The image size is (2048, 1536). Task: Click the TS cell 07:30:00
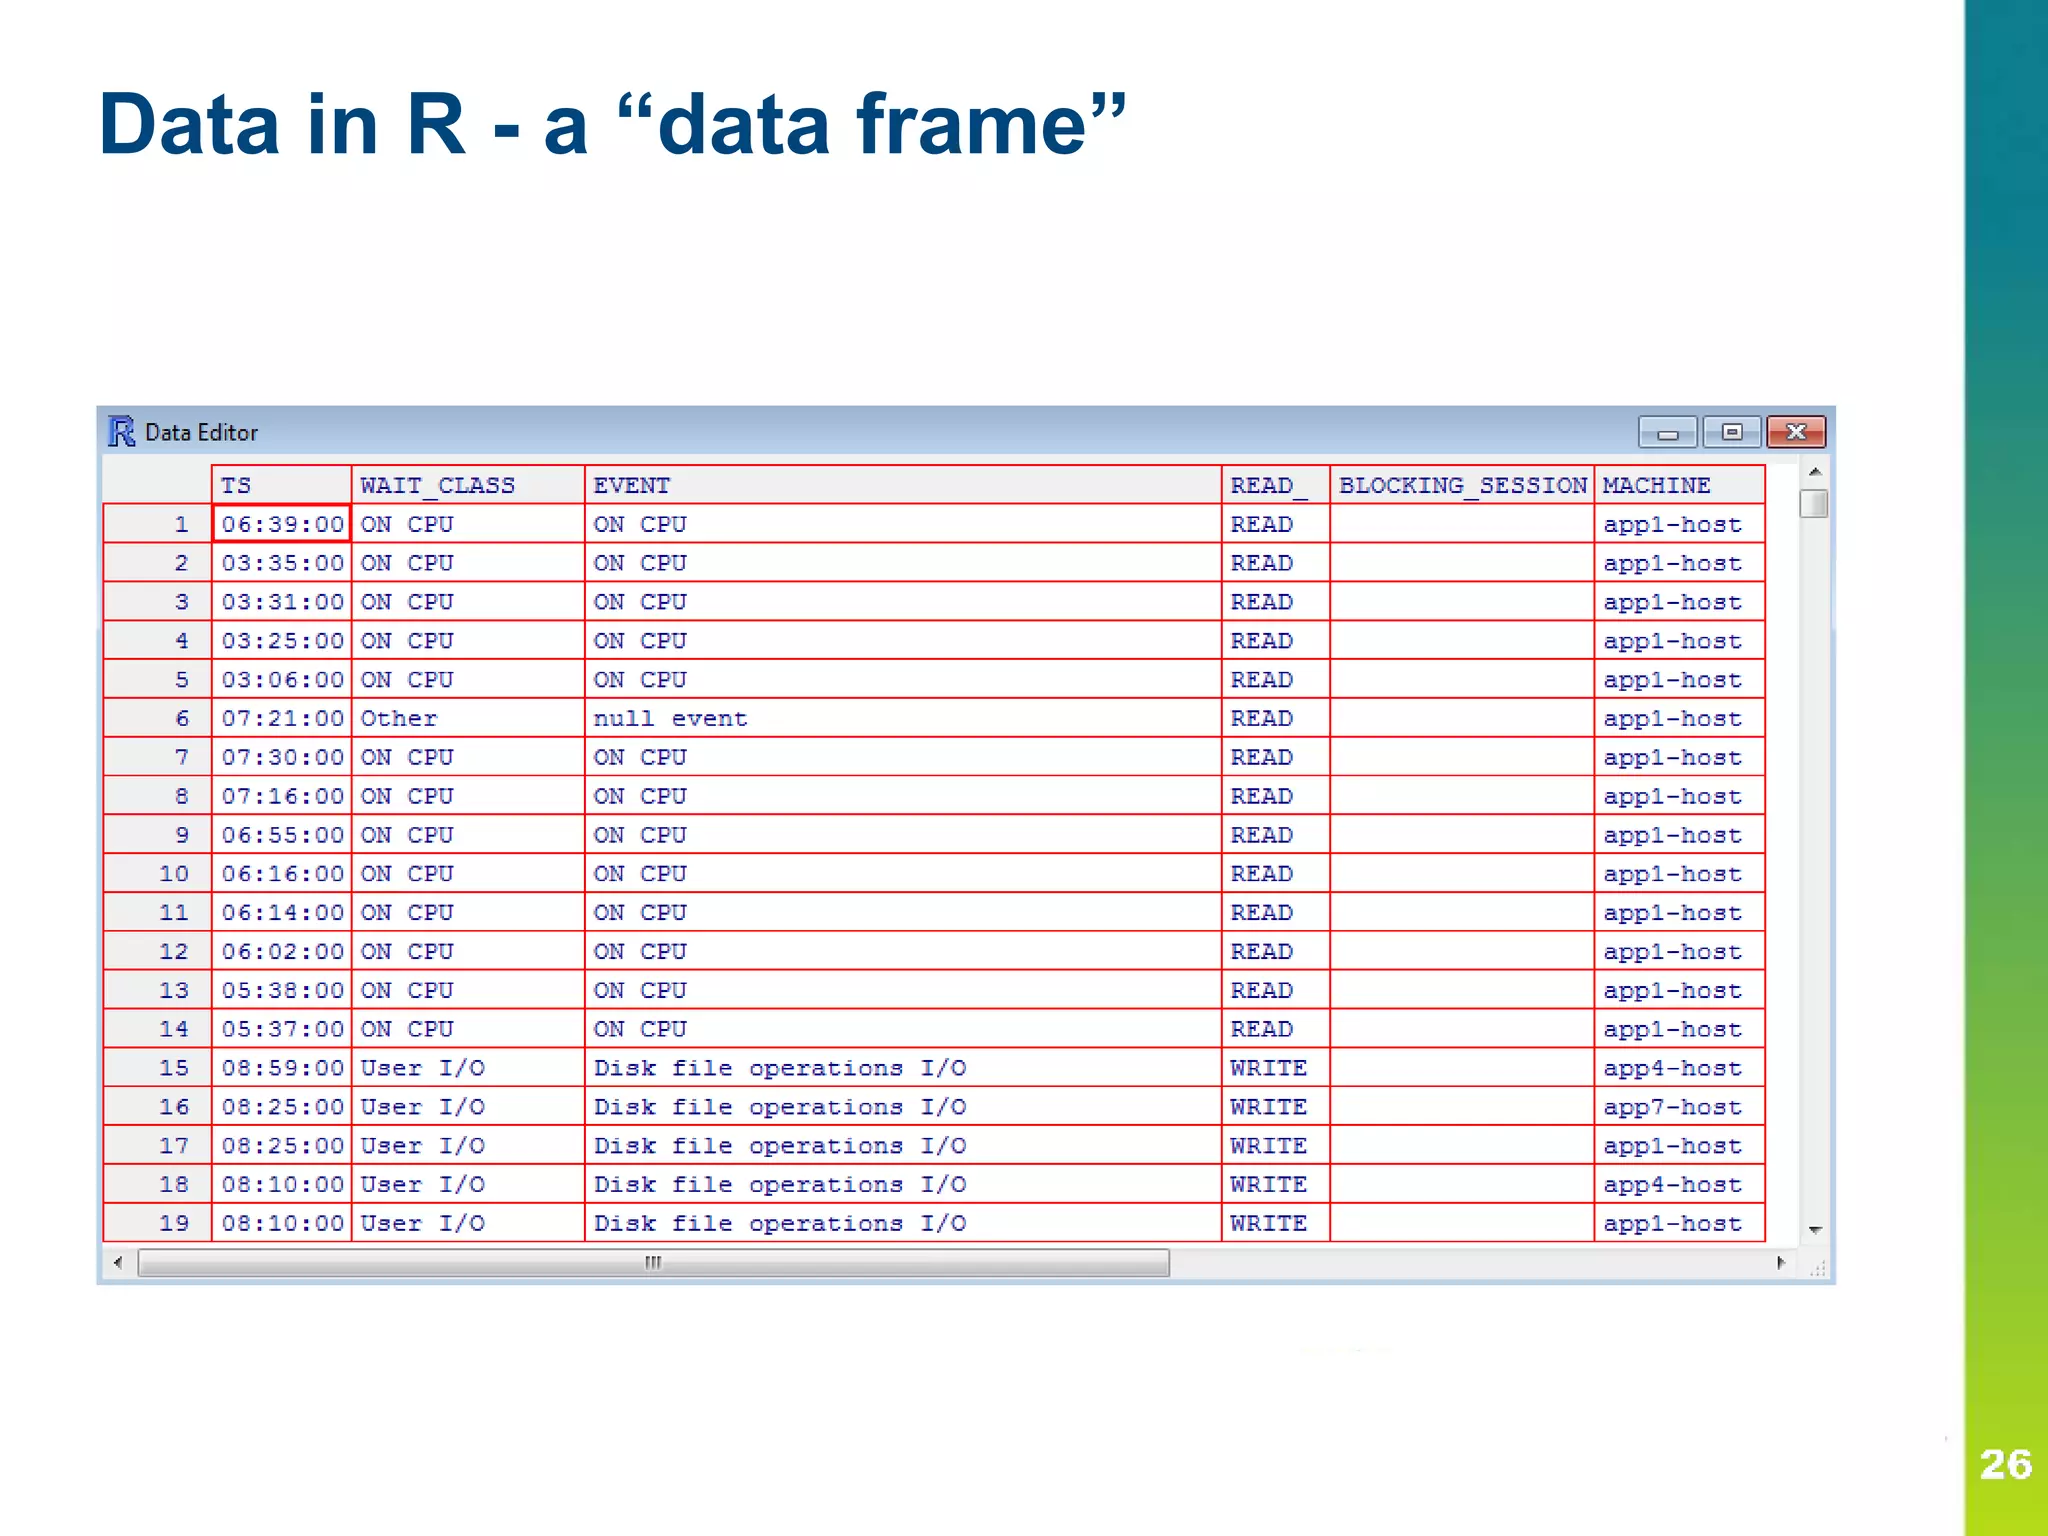pos(281,757)
